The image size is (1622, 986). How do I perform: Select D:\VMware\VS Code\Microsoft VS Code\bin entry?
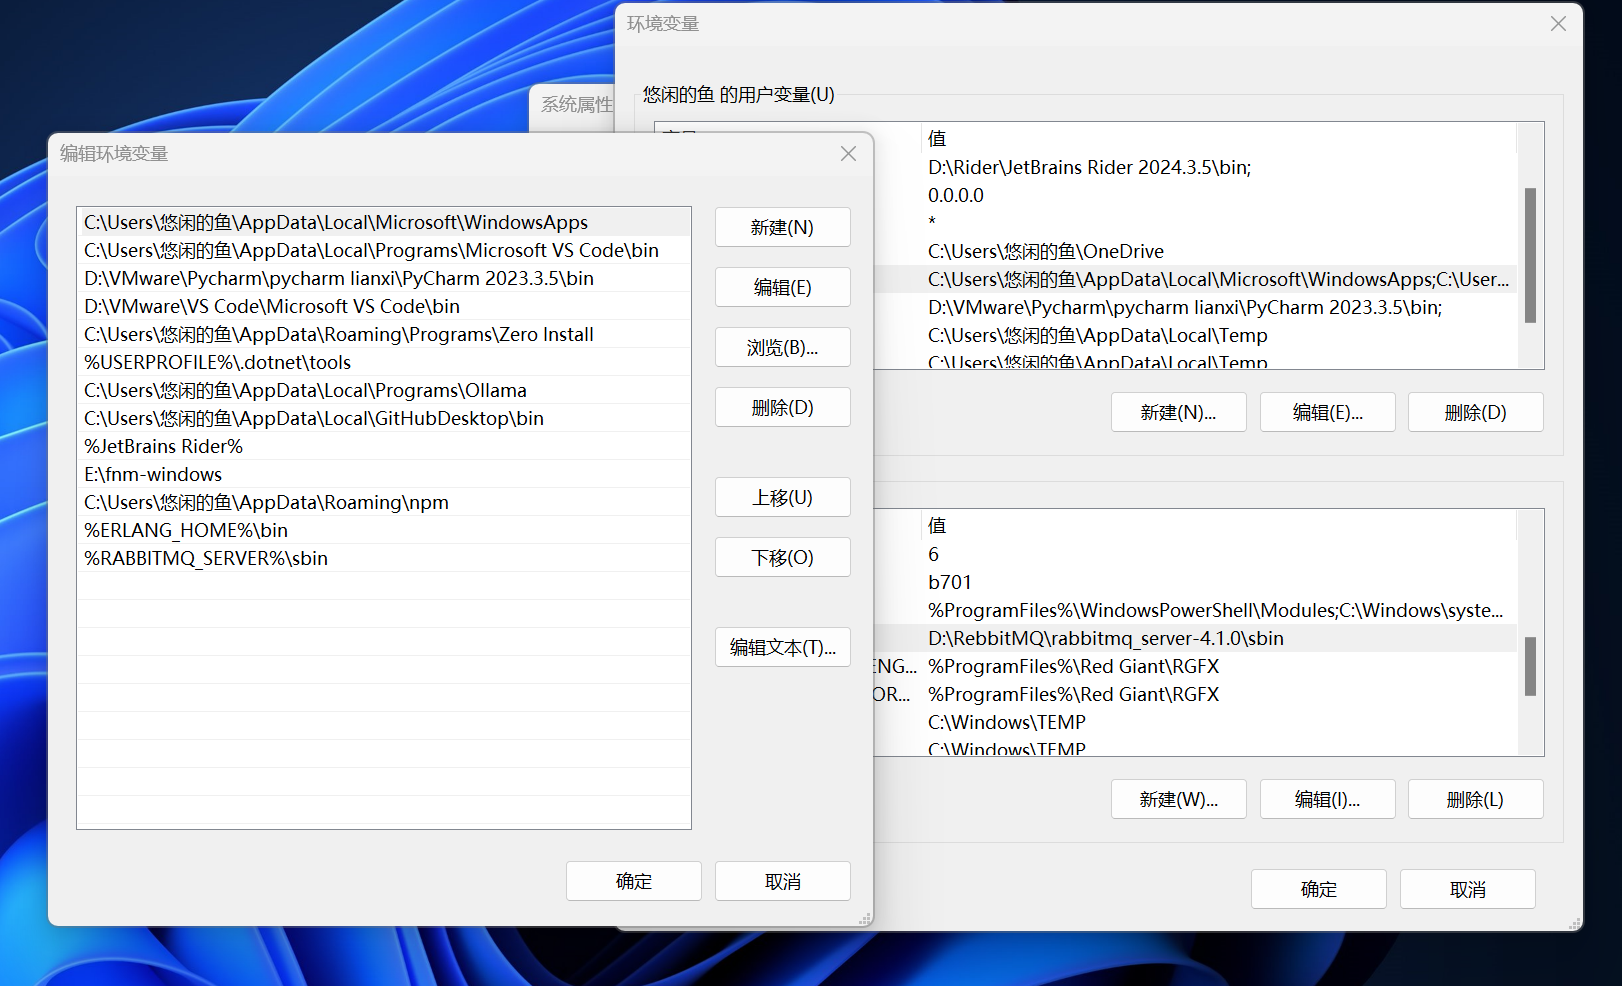(x=384, y=306)
